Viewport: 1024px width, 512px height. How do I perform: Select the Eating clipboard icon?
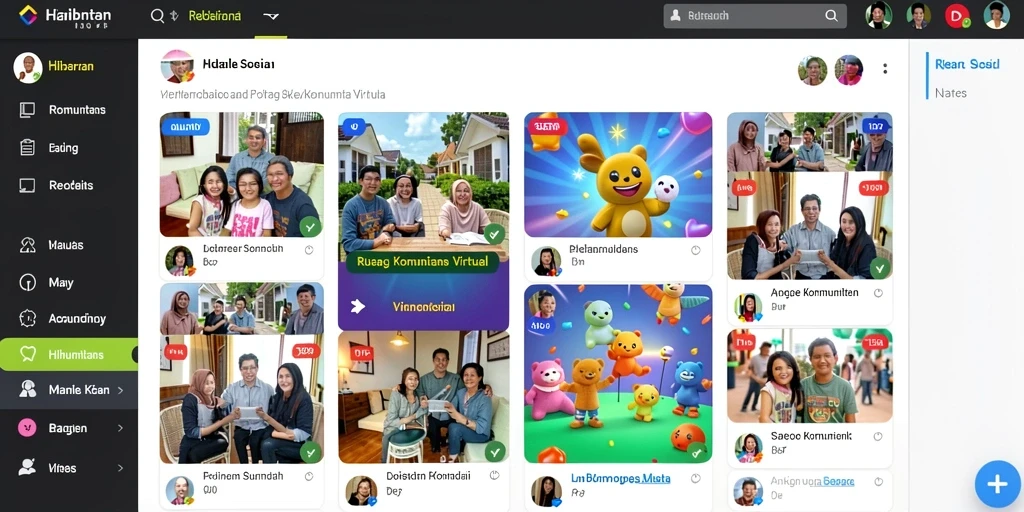coord(27,148)
